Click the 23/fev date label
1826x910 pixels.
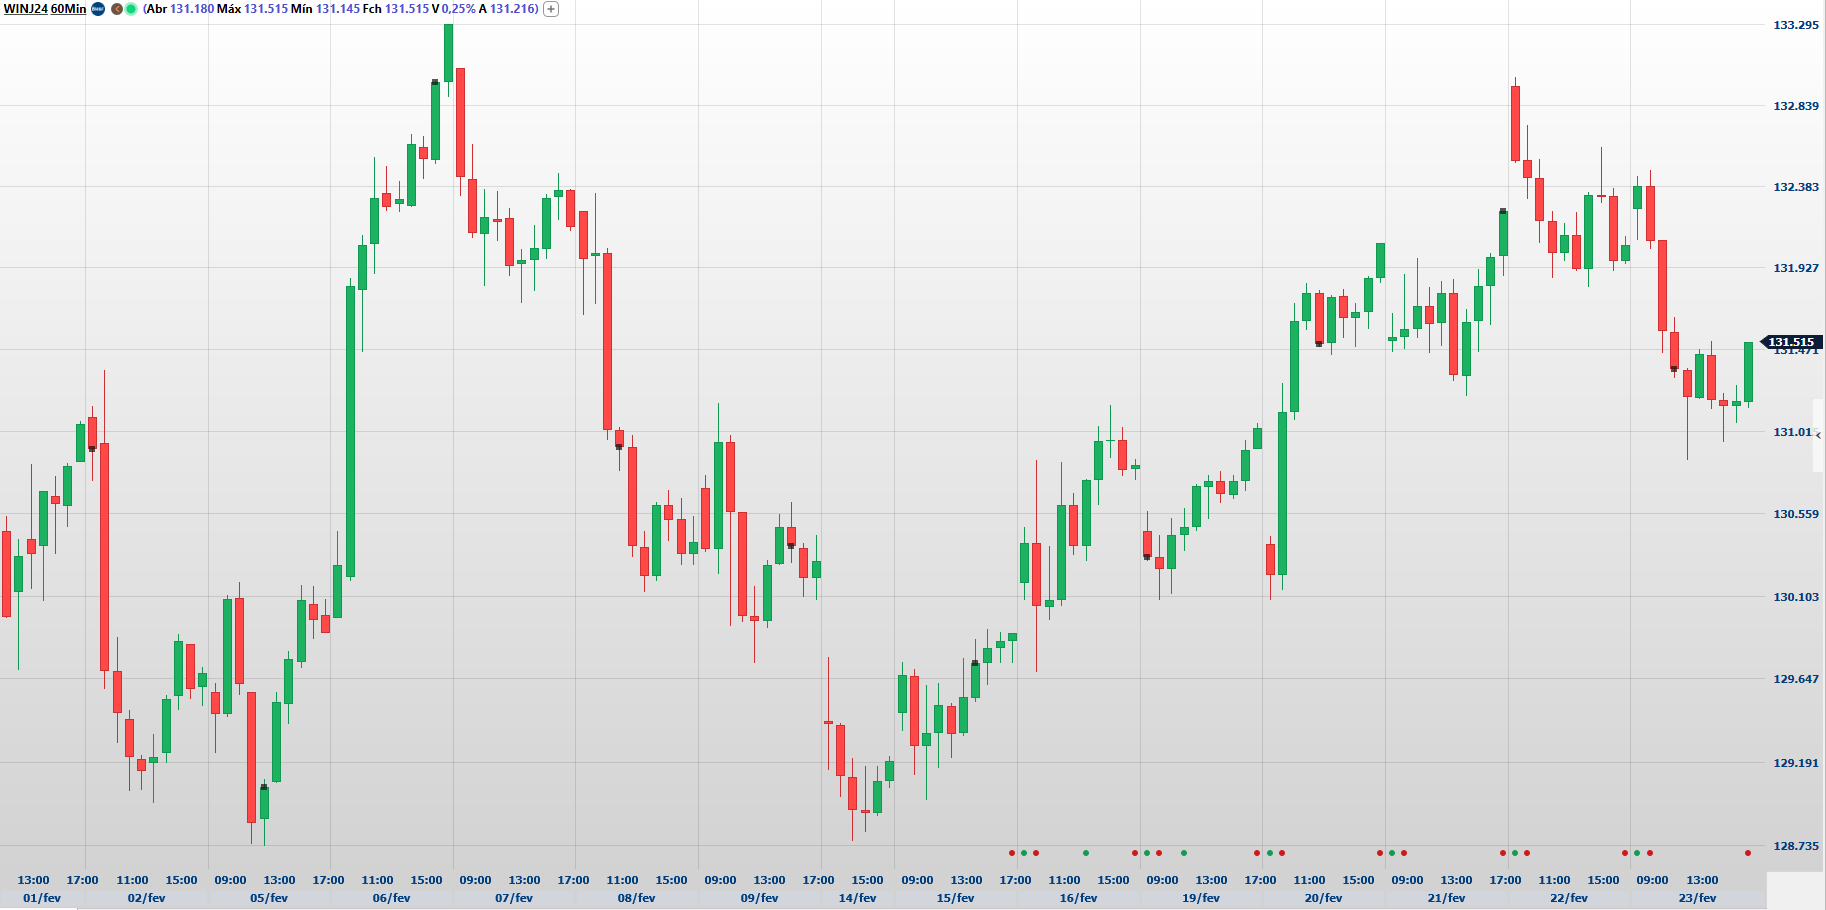click(x=1697, y=898)
